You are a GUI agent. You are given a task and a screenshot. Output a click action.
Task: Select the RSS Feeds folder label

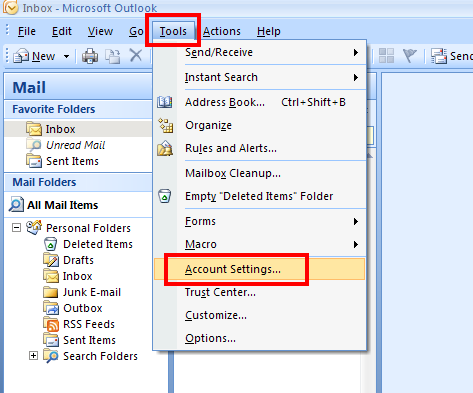[89, 324]
